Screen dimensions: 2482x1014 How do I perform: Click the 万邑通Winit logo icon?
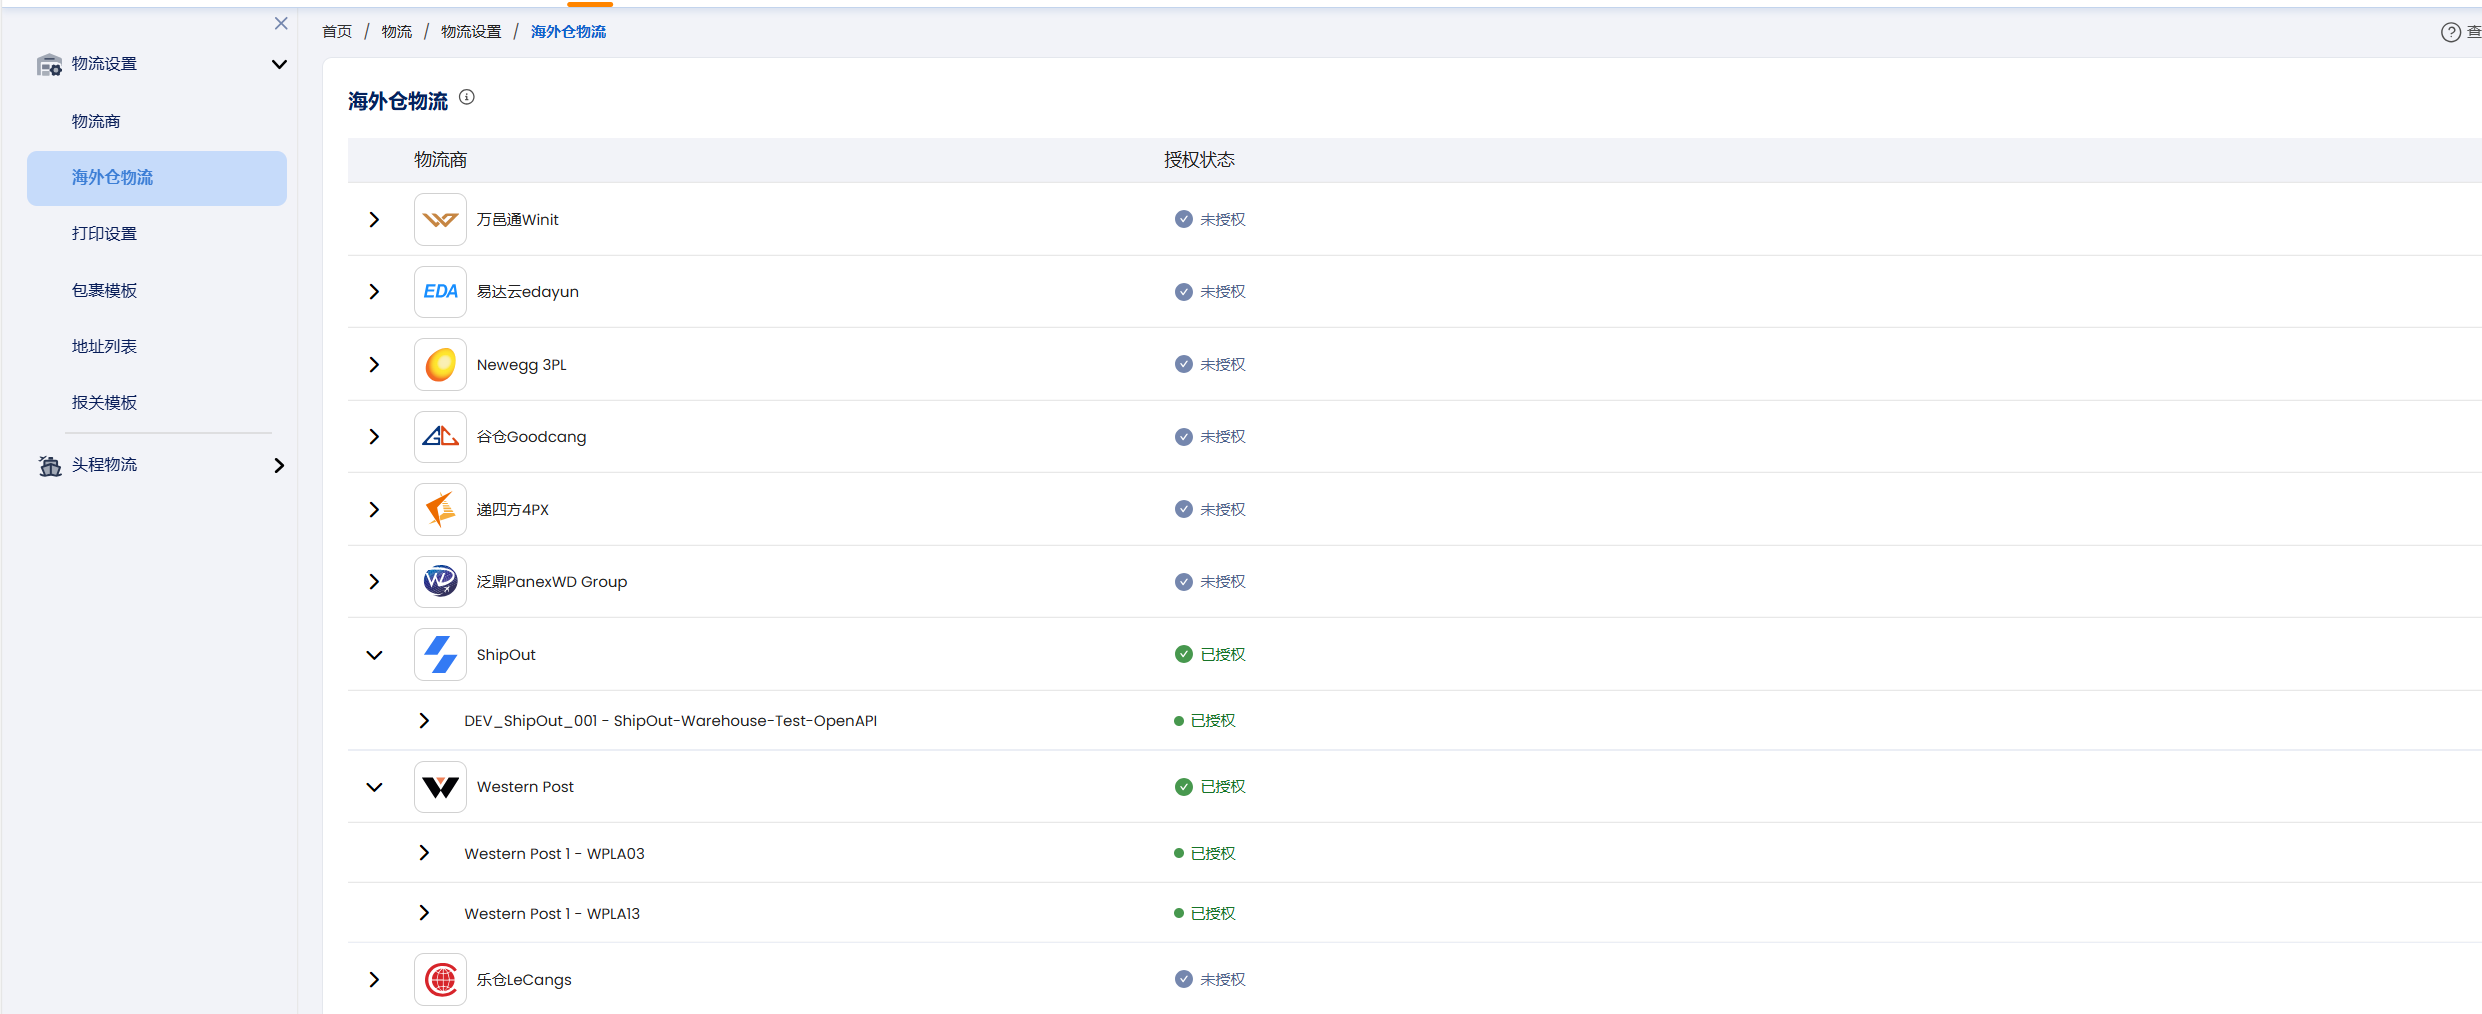(x=440, y=219)
